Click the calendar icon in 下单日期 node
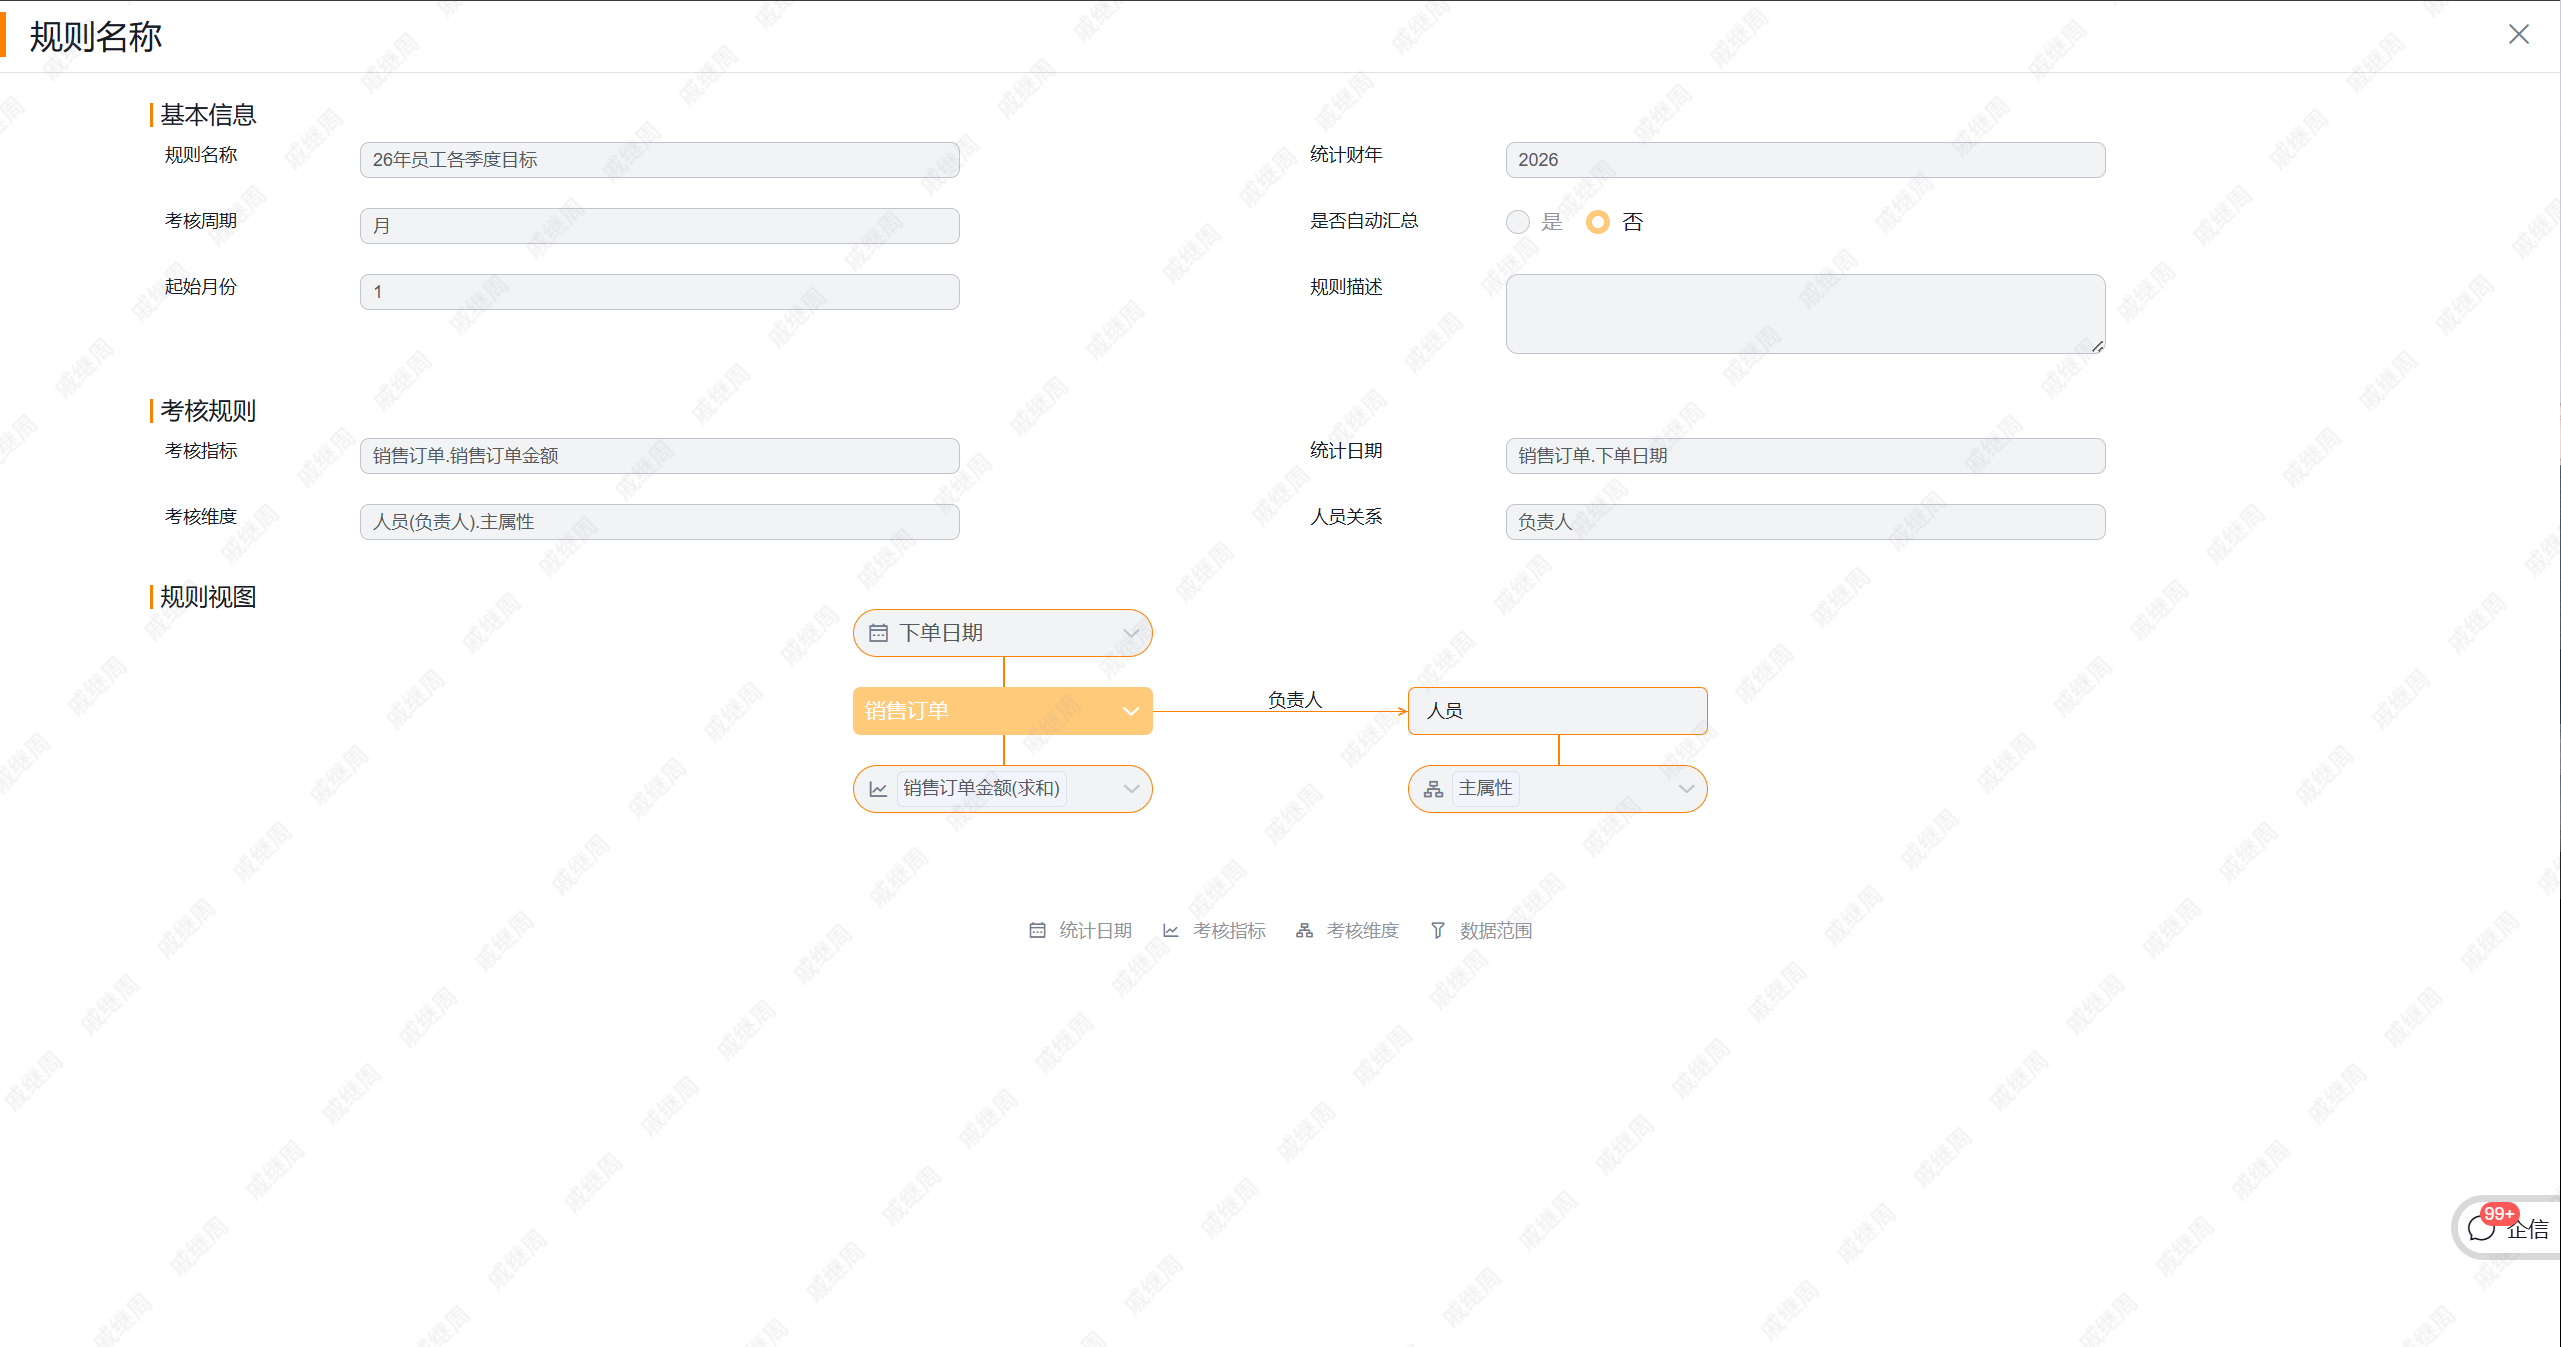Screen dimensions: 2561x1347 878,633
